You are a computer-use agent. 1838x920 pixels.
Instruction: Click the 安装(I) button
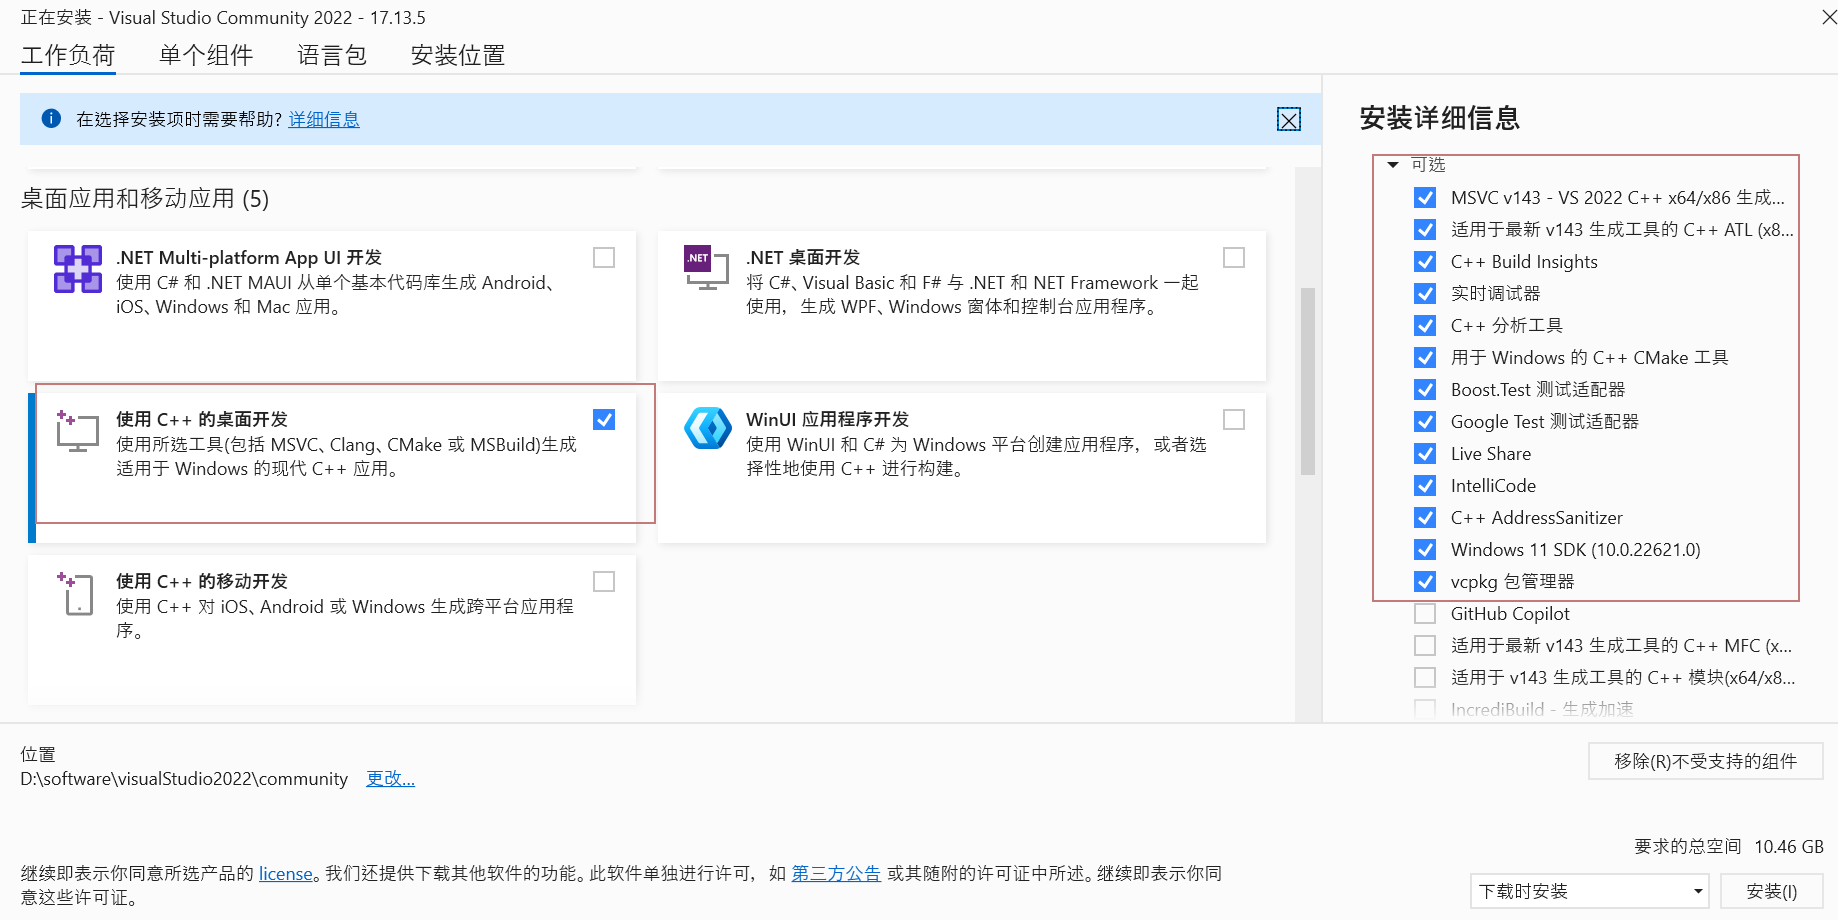click(x=1772, y=891)
